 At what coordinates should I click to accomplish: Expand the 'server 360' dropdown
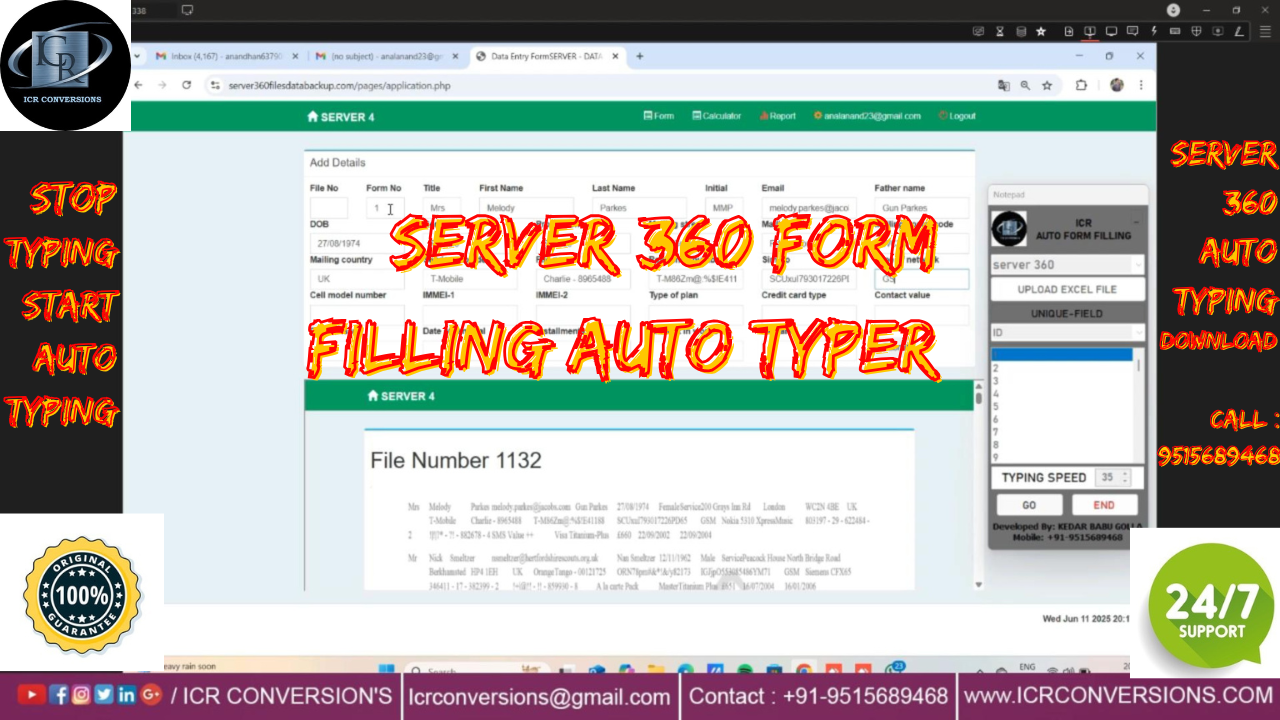(x=1138, y=265)
